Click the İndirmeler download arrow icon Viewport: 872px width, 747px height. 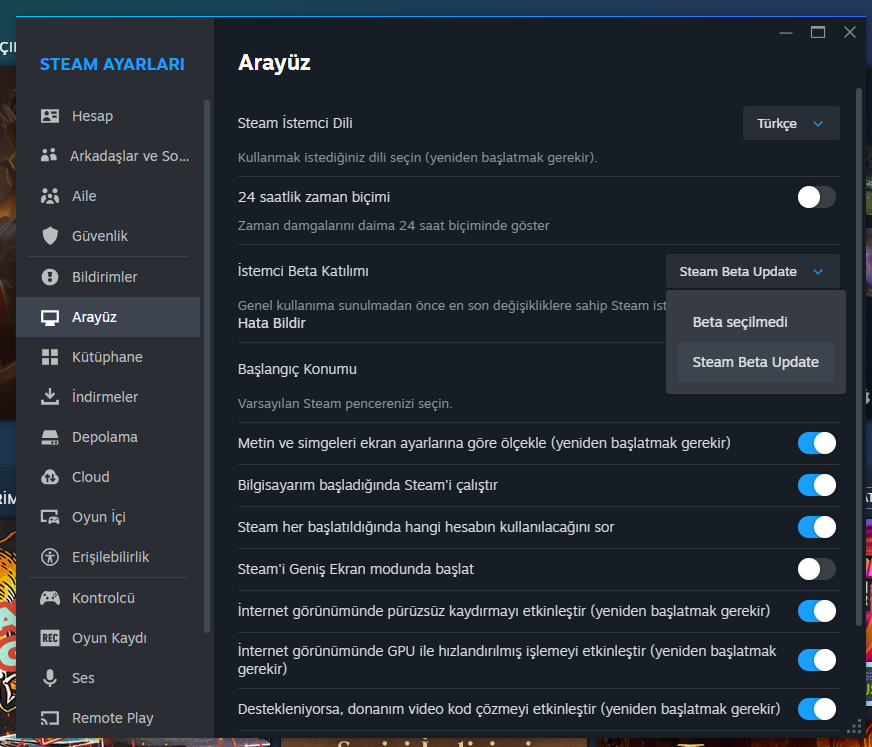[x=49, y=397]
